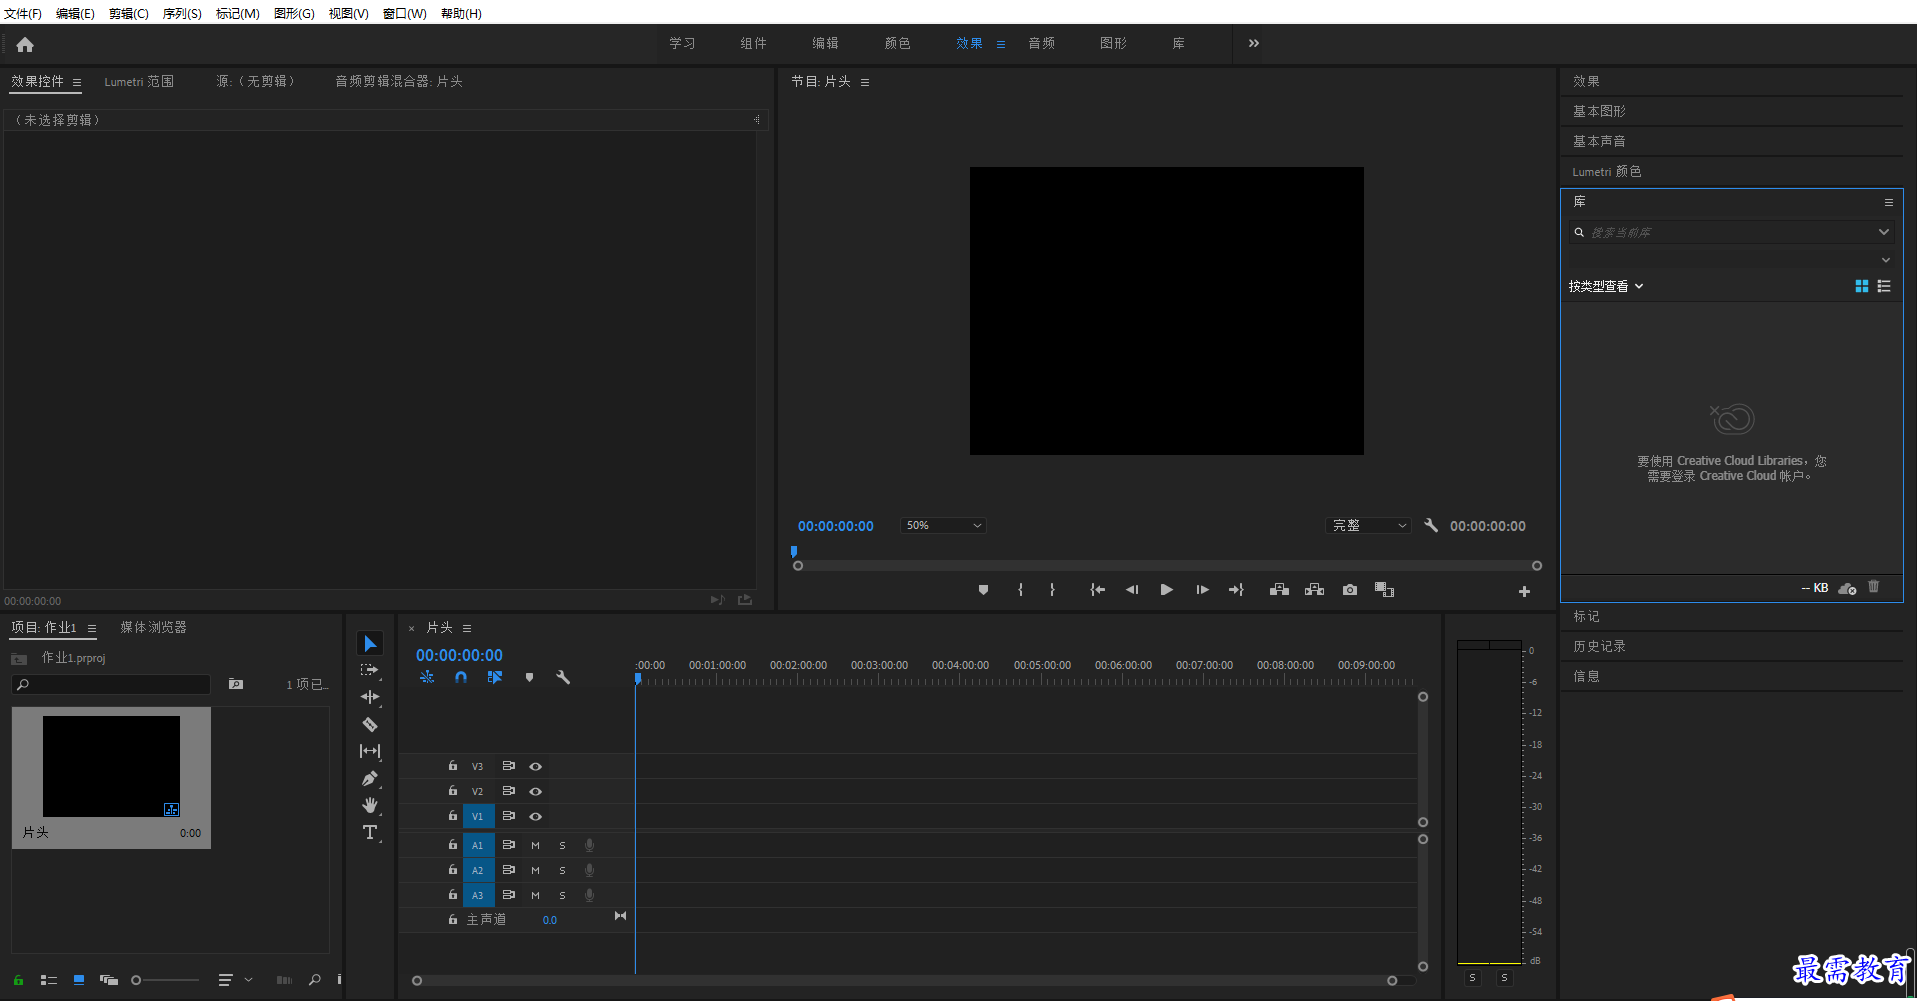
Task: Adjust project thumbnail zoom slider
Action: 165,980
